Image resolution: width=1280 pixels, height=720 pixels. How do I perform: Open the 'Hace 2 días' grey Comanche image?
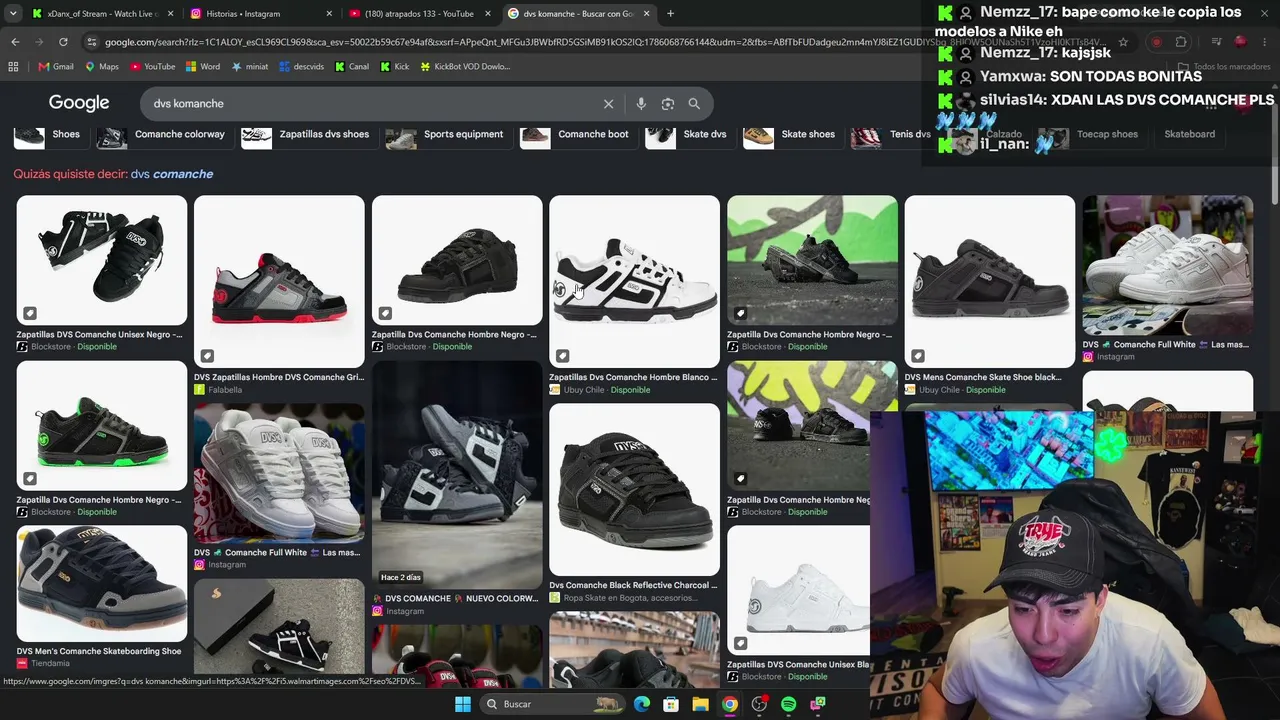(457, 473)
